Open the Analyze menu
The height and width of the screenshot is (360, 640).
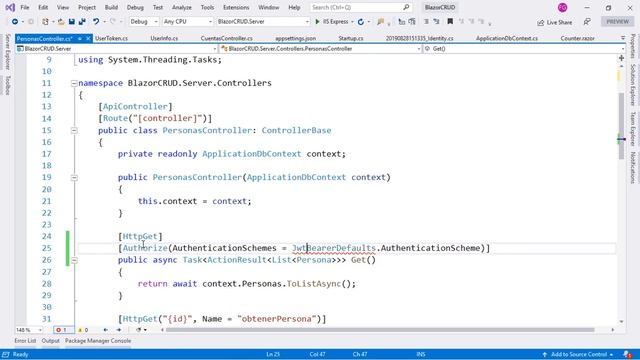pos(182,7)
